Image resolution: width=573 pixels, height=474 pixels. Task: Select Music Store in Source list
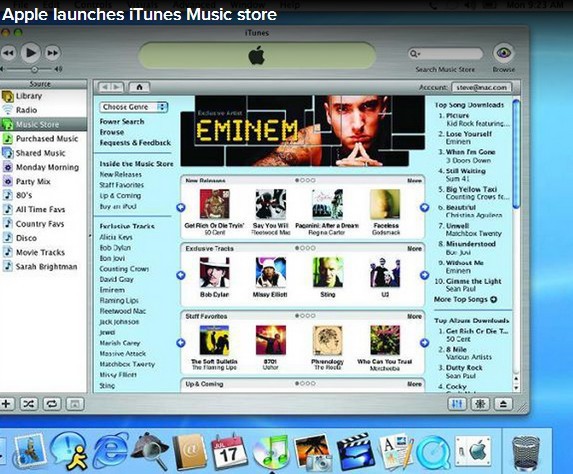(43, 124)
